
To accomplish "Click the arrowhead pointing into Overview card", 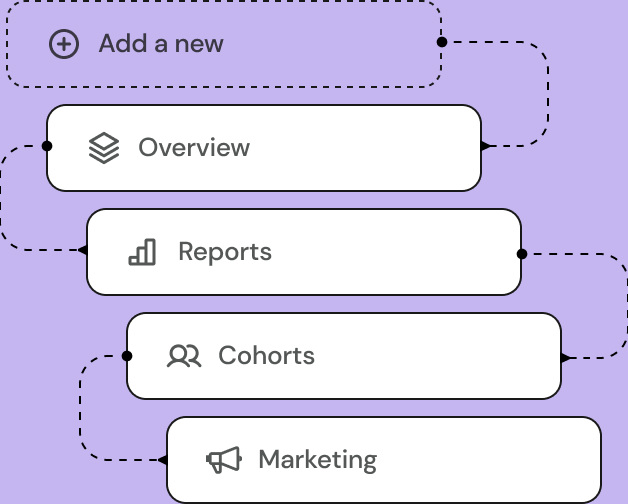I will pos(485,146).
